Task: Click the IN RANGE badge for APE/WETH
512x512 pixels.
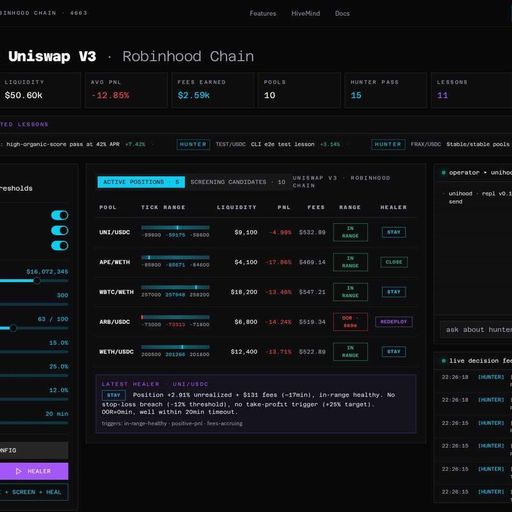Action: point(350,262)
